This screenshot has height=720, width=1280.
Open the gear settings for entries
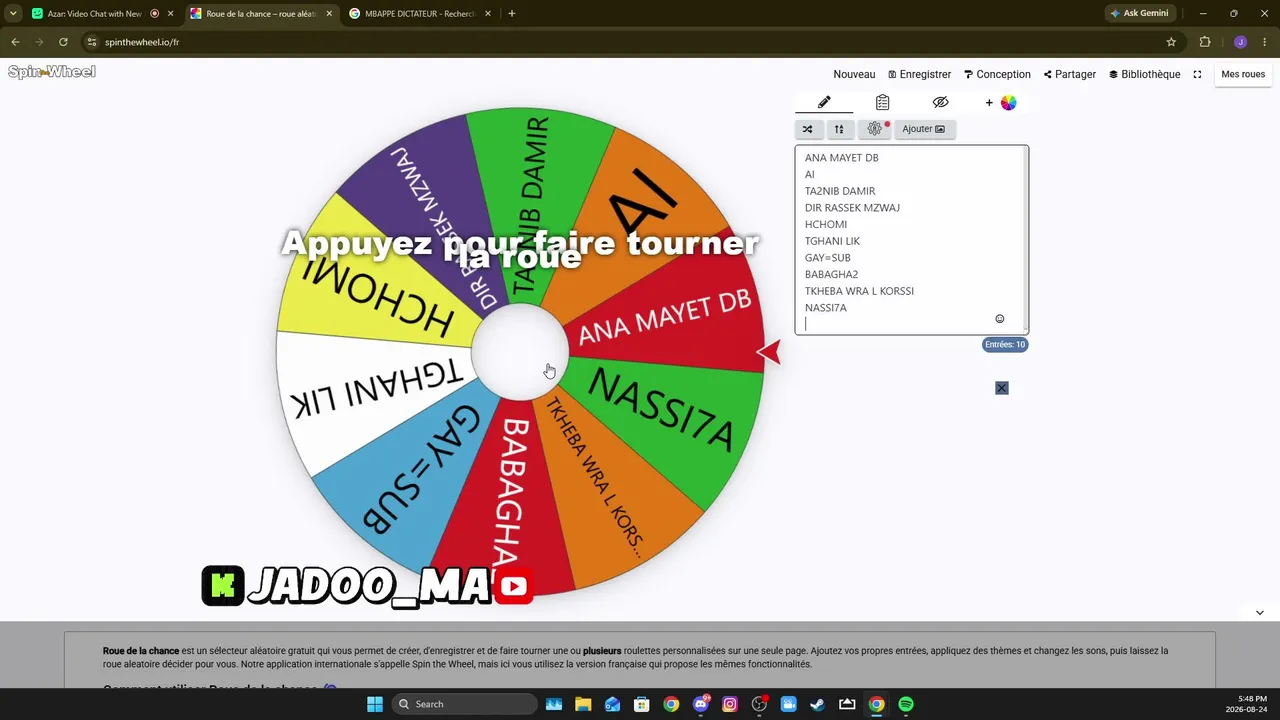[875, 129]
